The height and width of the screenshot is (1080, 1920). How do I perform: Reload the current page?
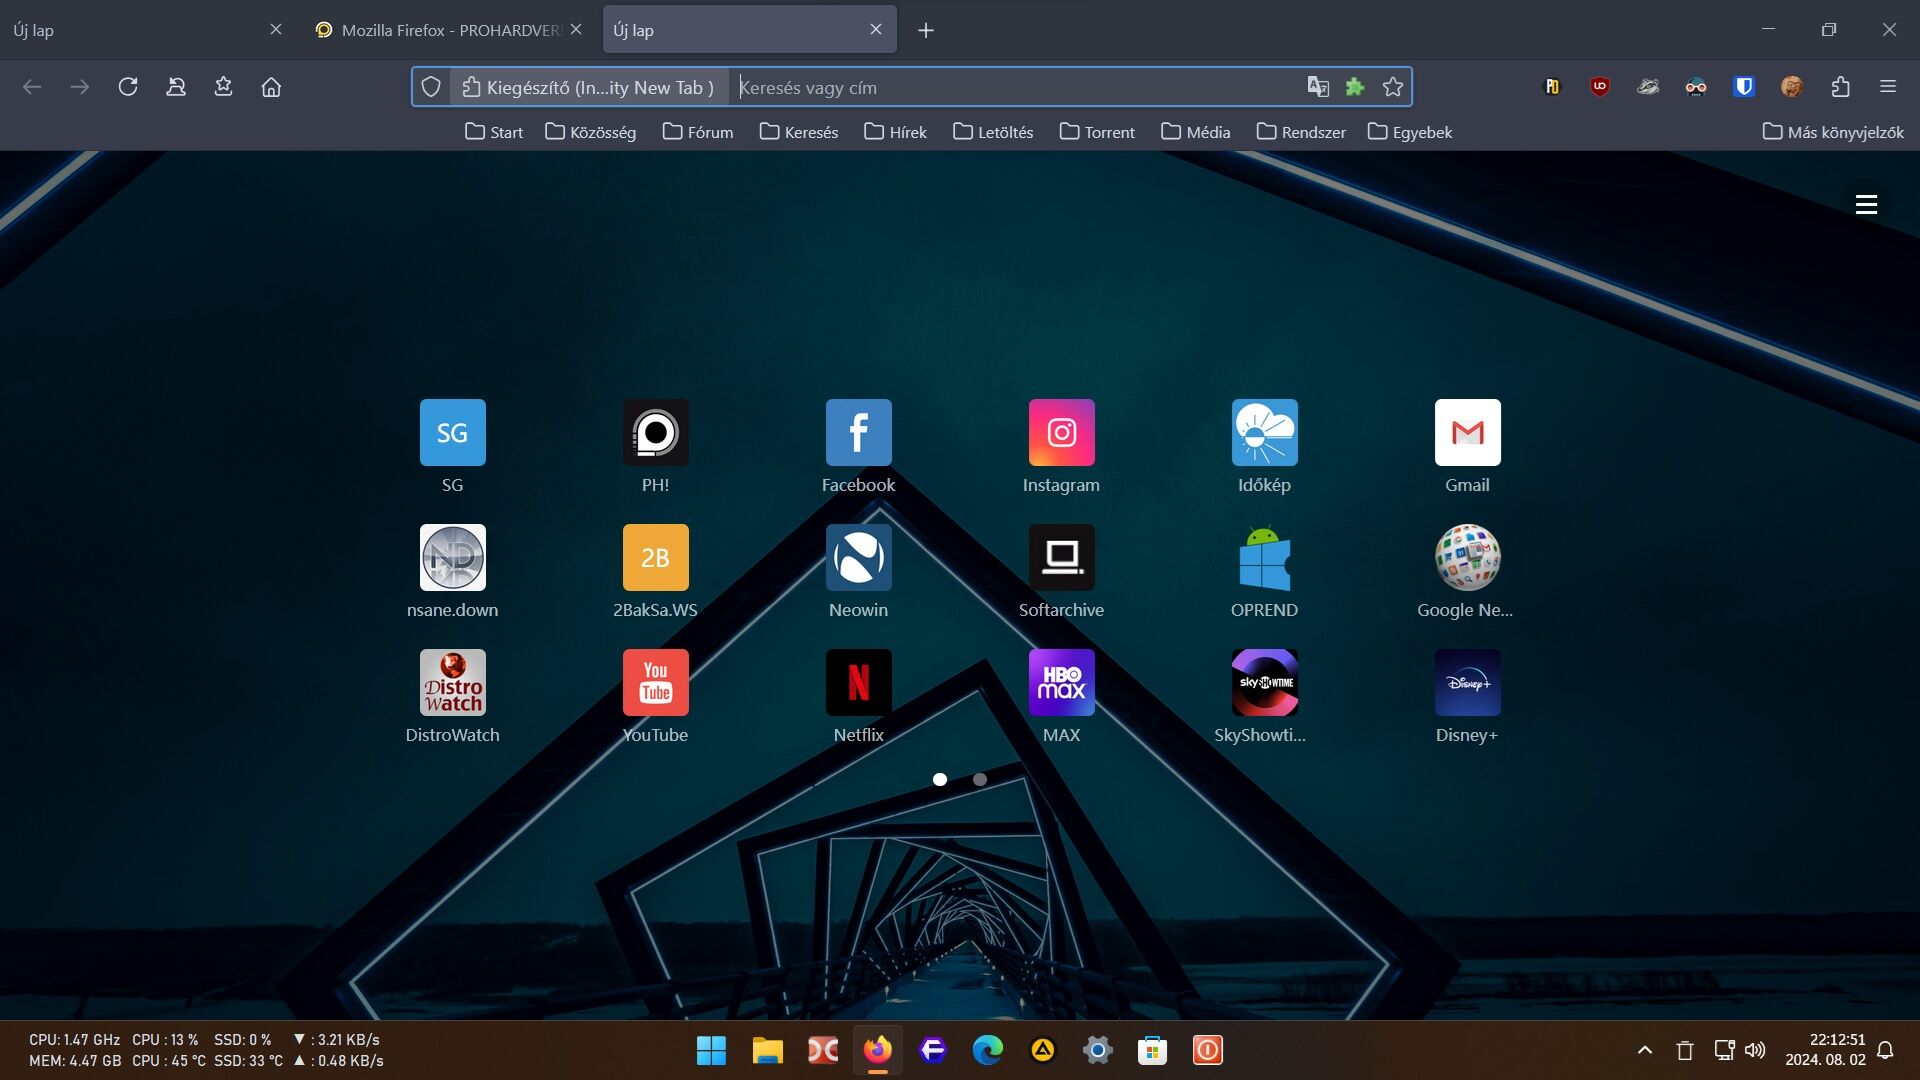point(128,87)
